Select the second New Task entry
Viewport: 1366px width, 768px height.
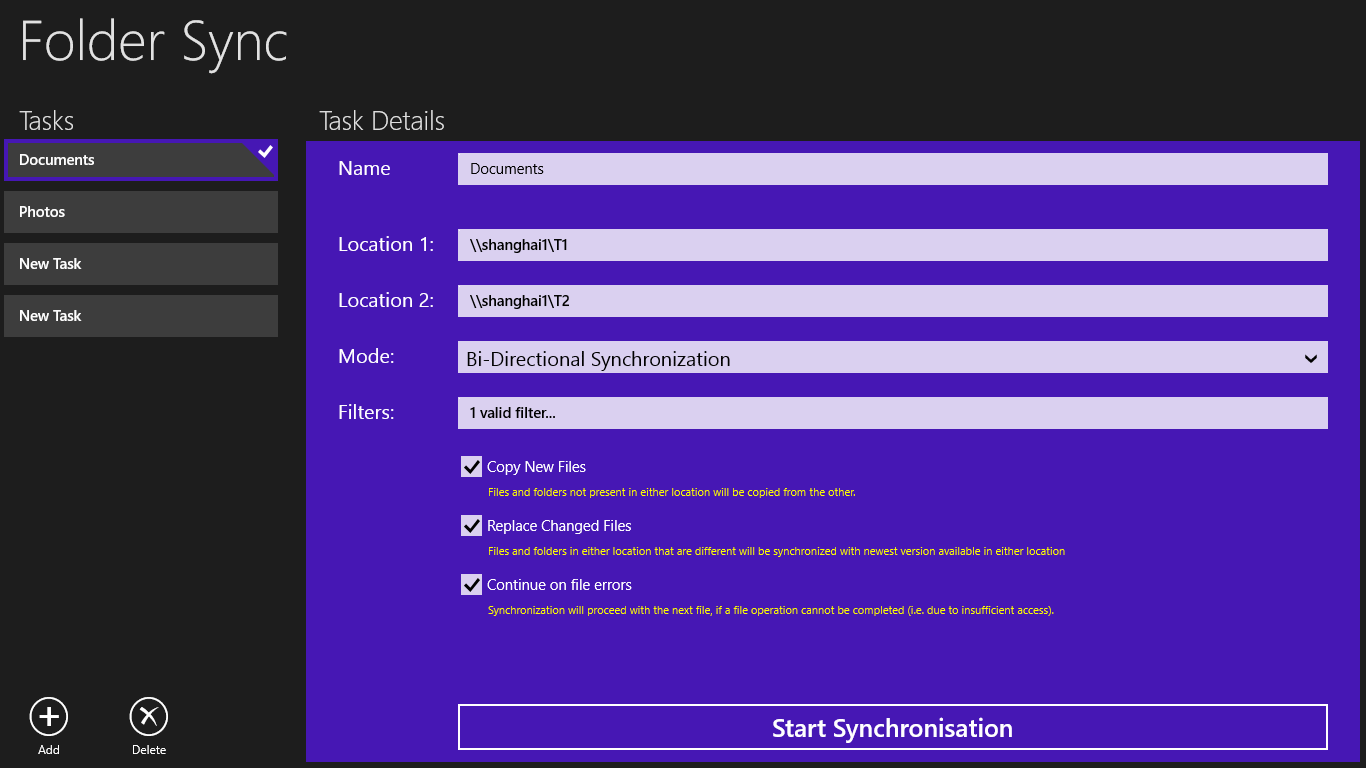click(140, 315)
